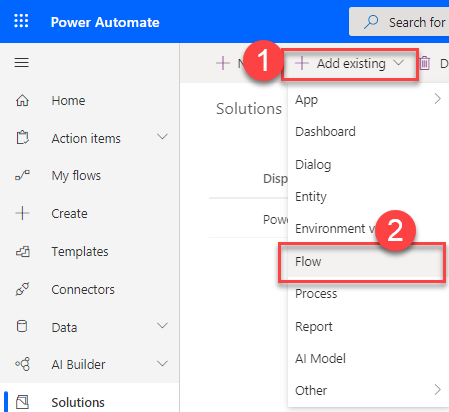Screen dimensions: 449x412
Task: Expand the AI Builder chevron
Action: (x=162, y=363)
